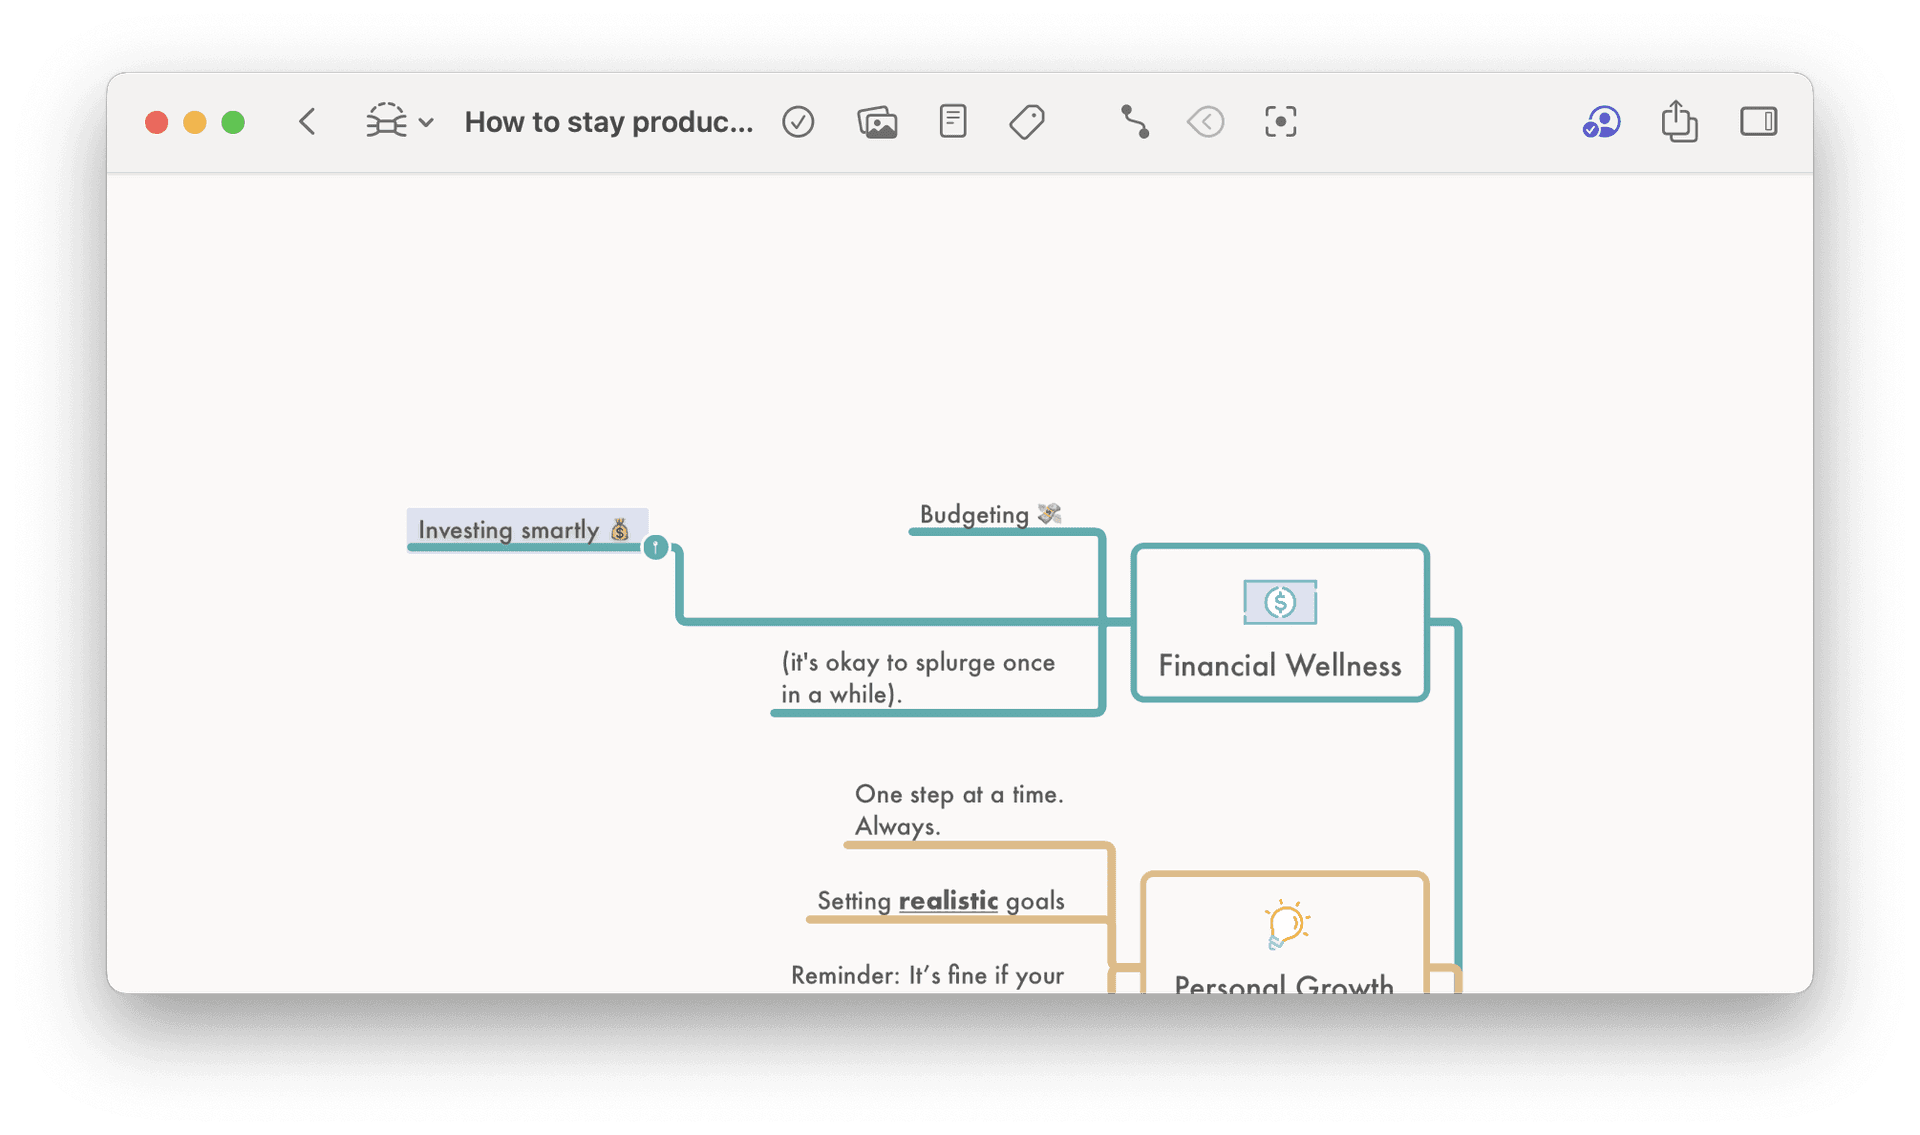Open the note icon in toolbar

pos(952,122)
